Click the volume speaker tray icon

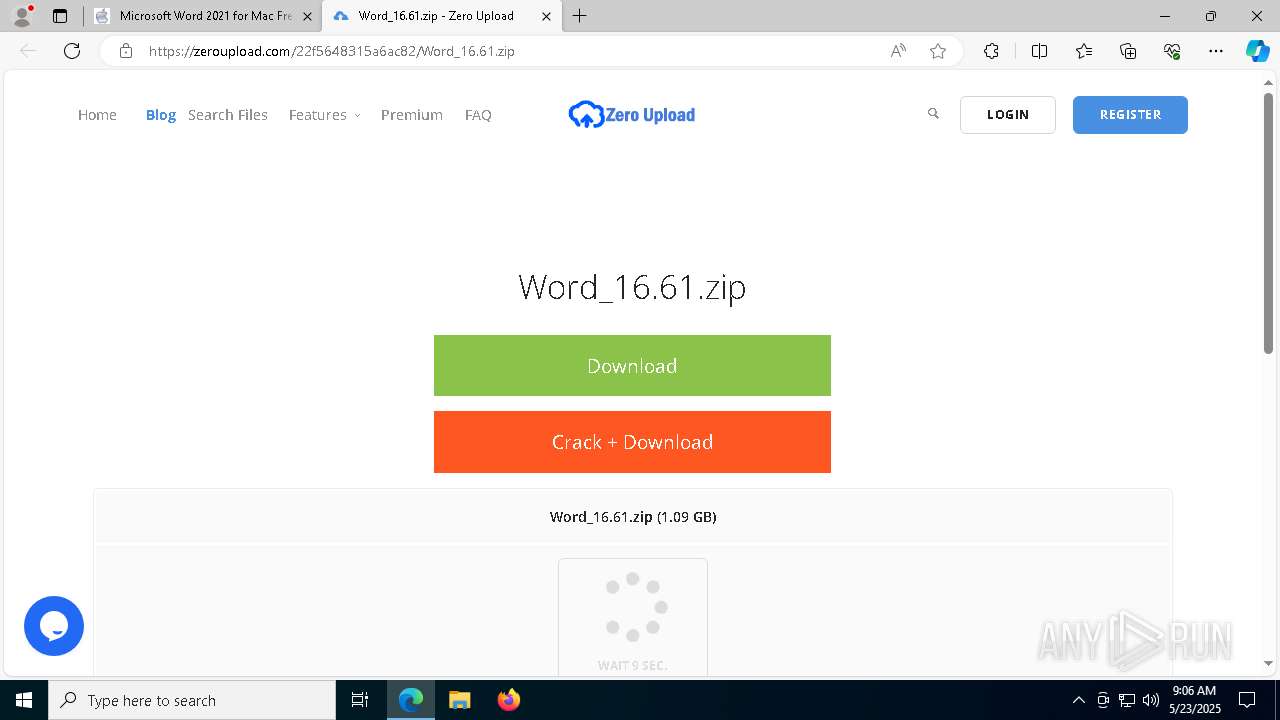1150,700
